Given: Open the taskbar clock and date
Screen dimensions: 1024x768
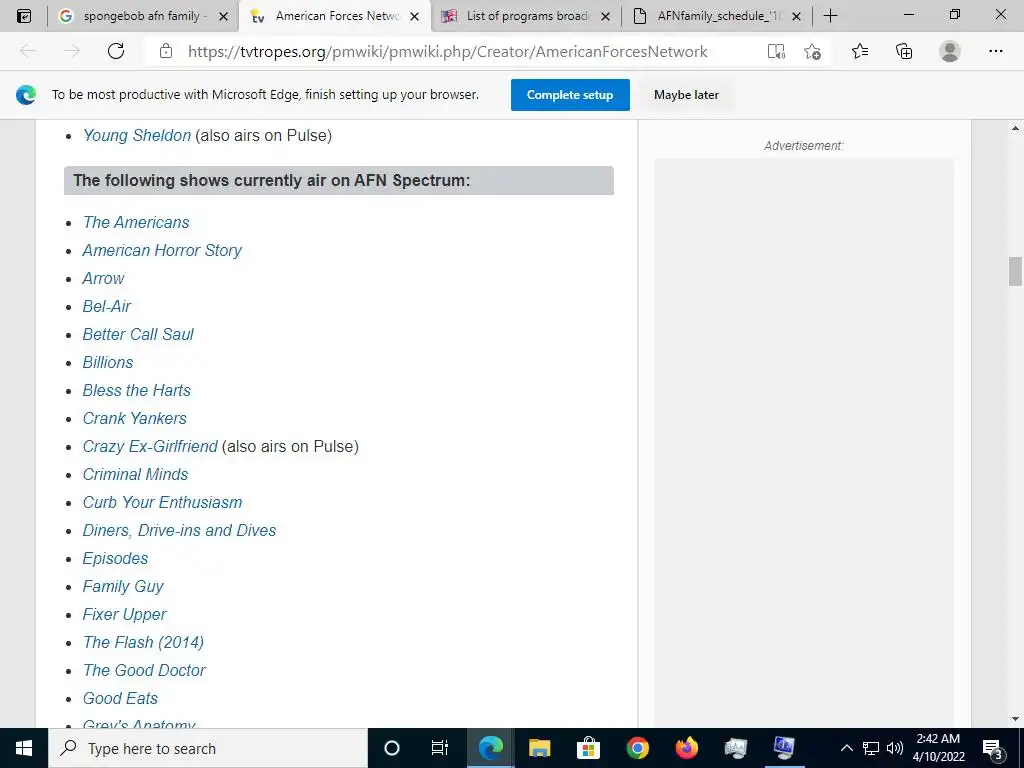Looking at the screenshot, I should (938, 748).
